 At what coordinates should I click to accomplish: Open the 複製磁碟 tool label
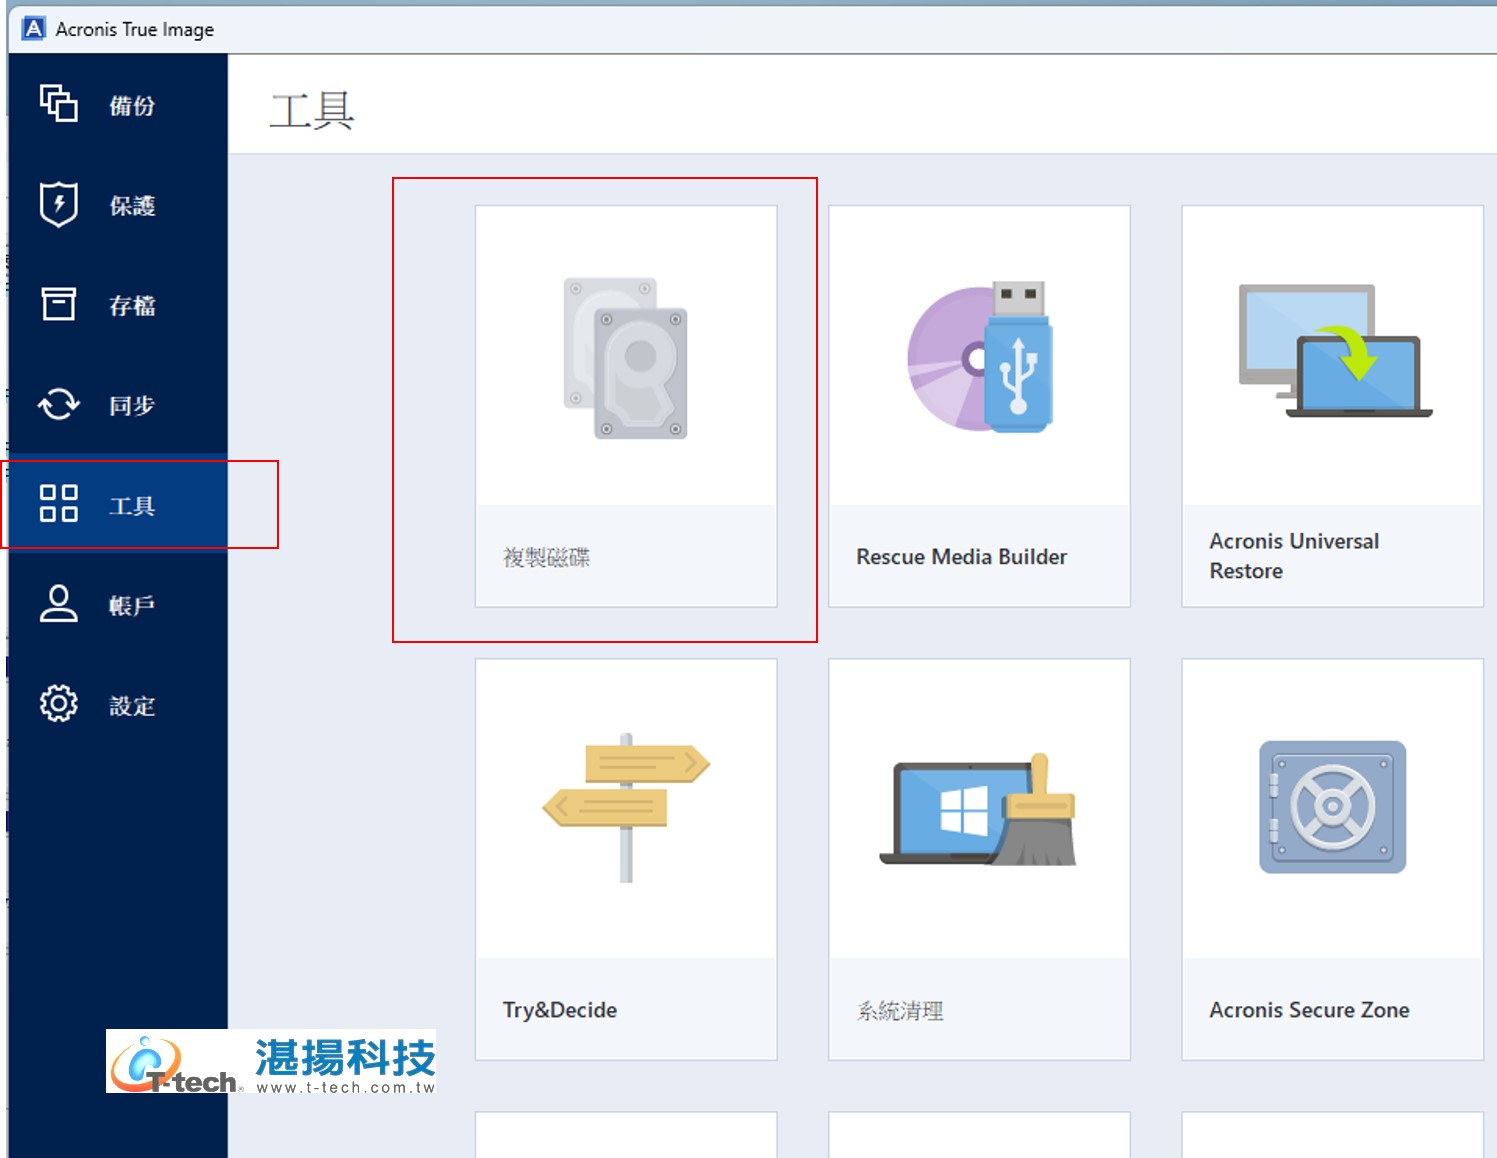546,557
